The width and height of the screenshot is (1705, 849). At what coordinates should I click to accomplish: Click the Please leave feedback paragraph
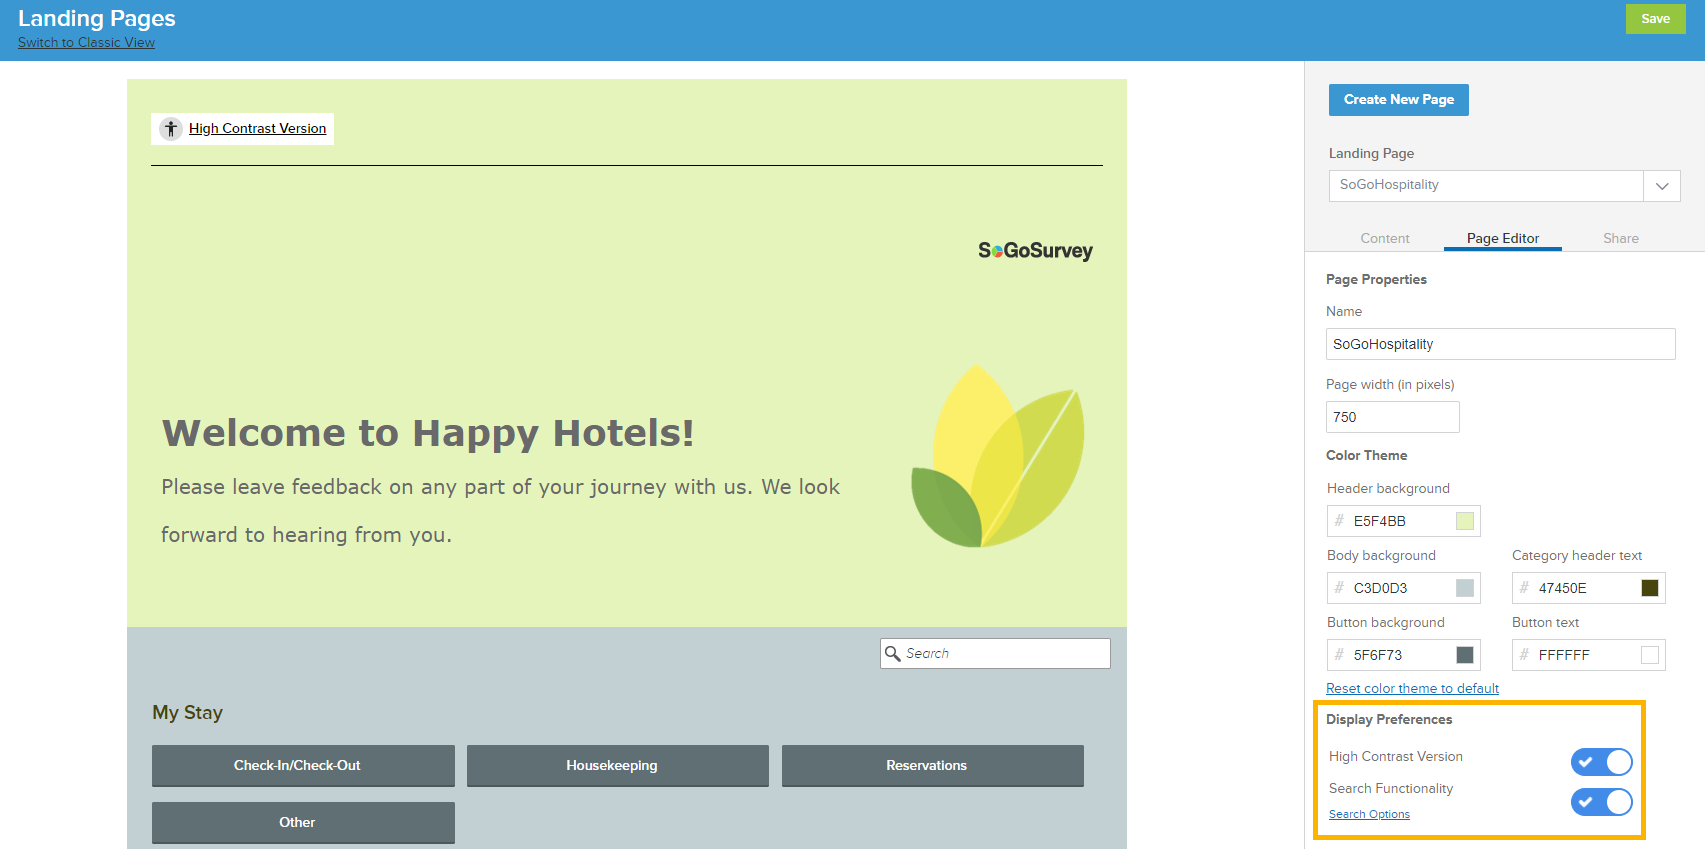[500, 511]
